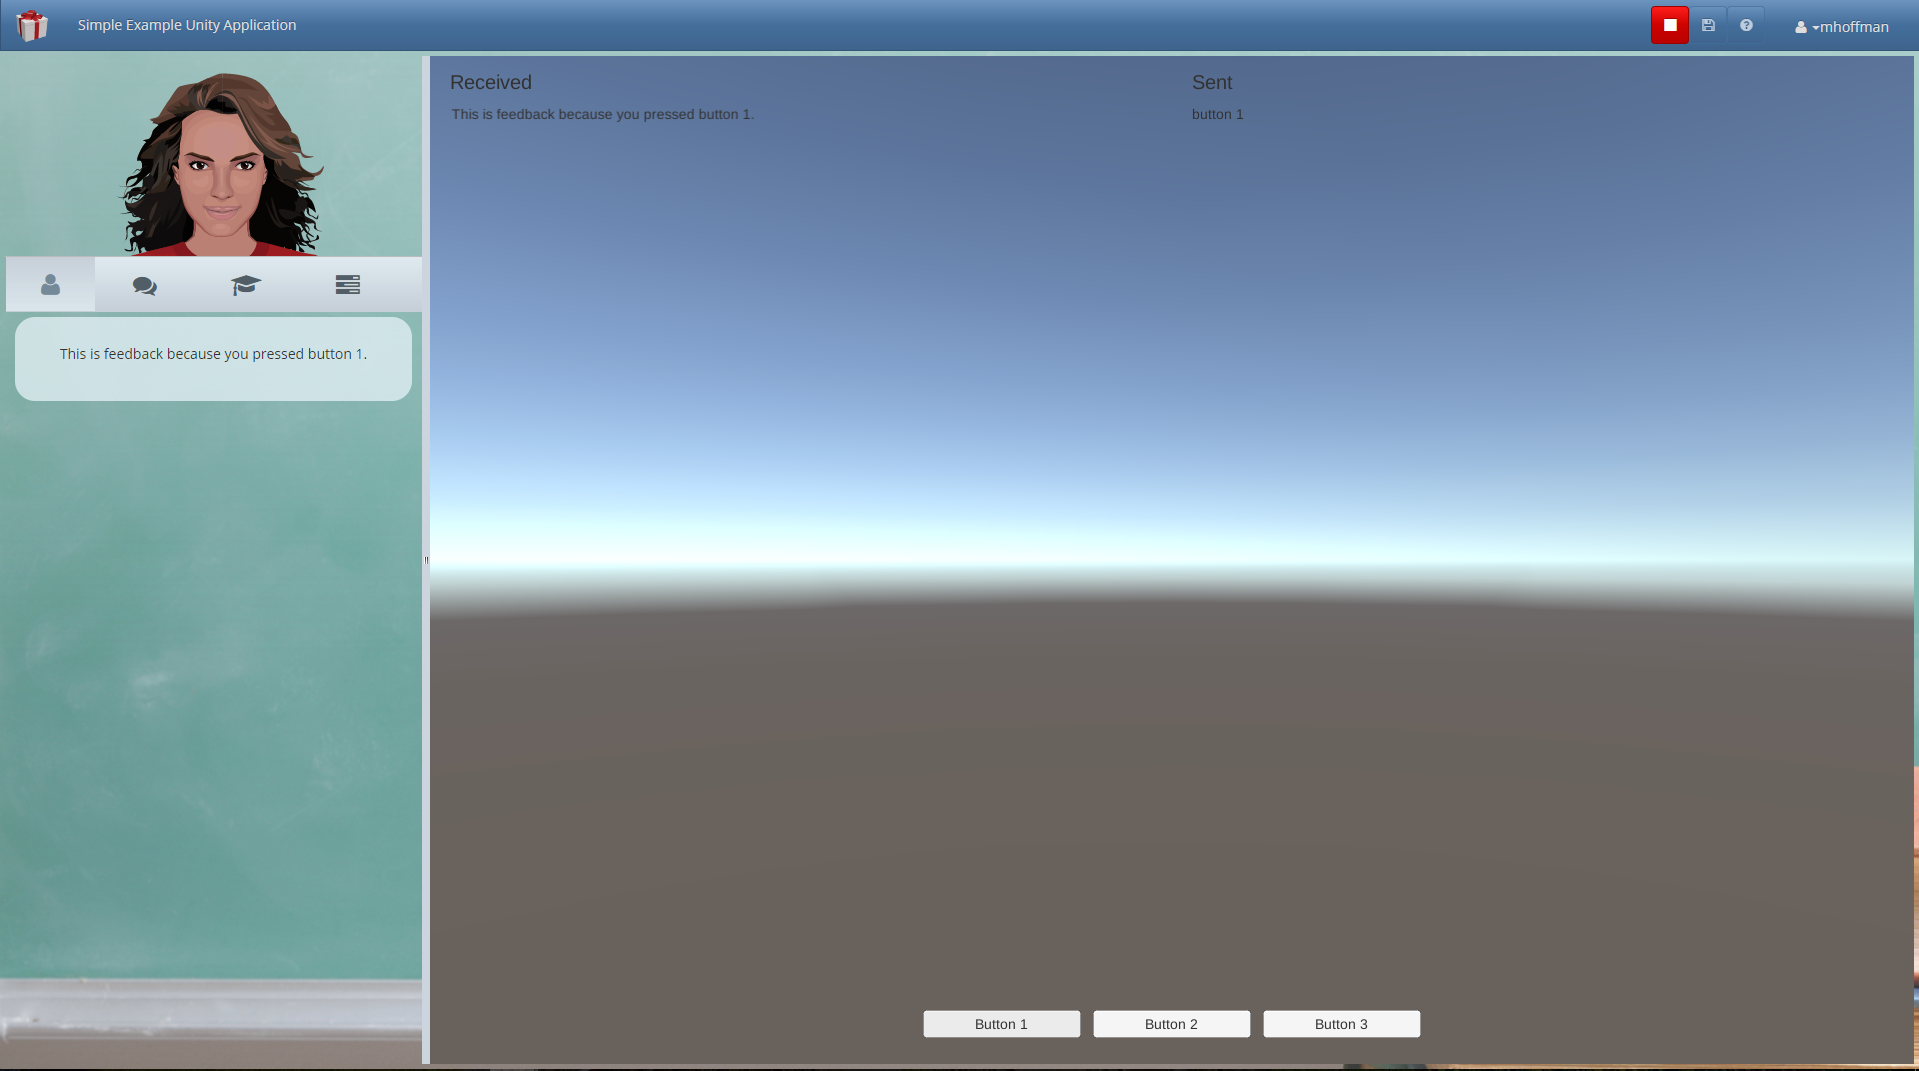
Task: Open the graduation cap learner tab
Action: [246, 285]
